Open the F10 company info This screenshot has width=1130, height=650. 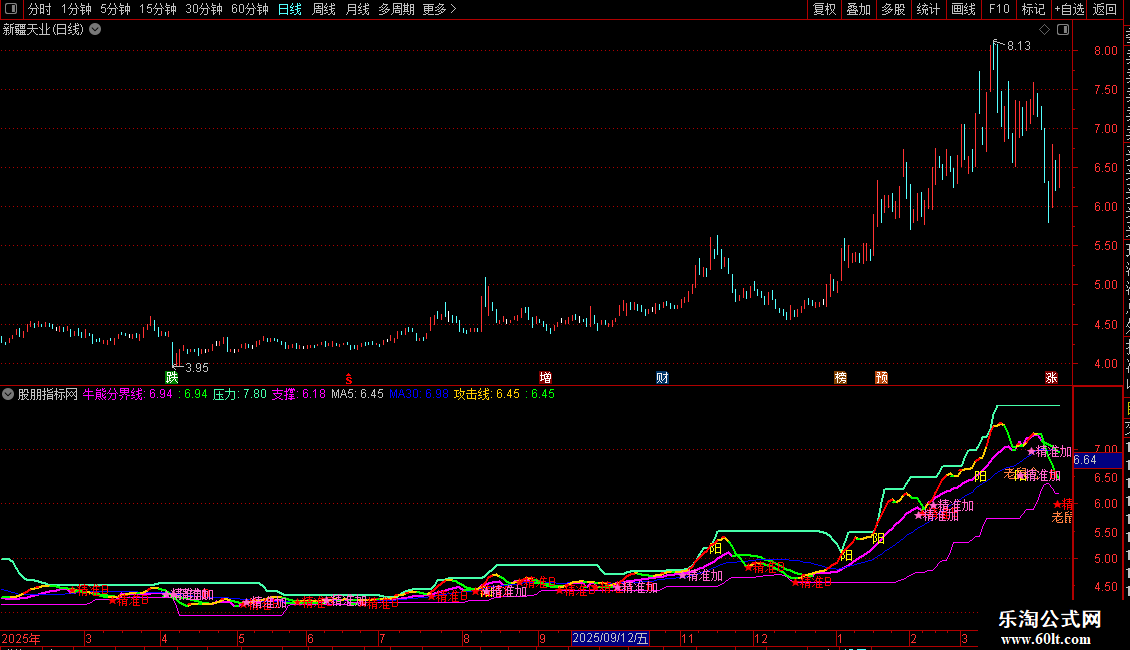coord(999,9)
